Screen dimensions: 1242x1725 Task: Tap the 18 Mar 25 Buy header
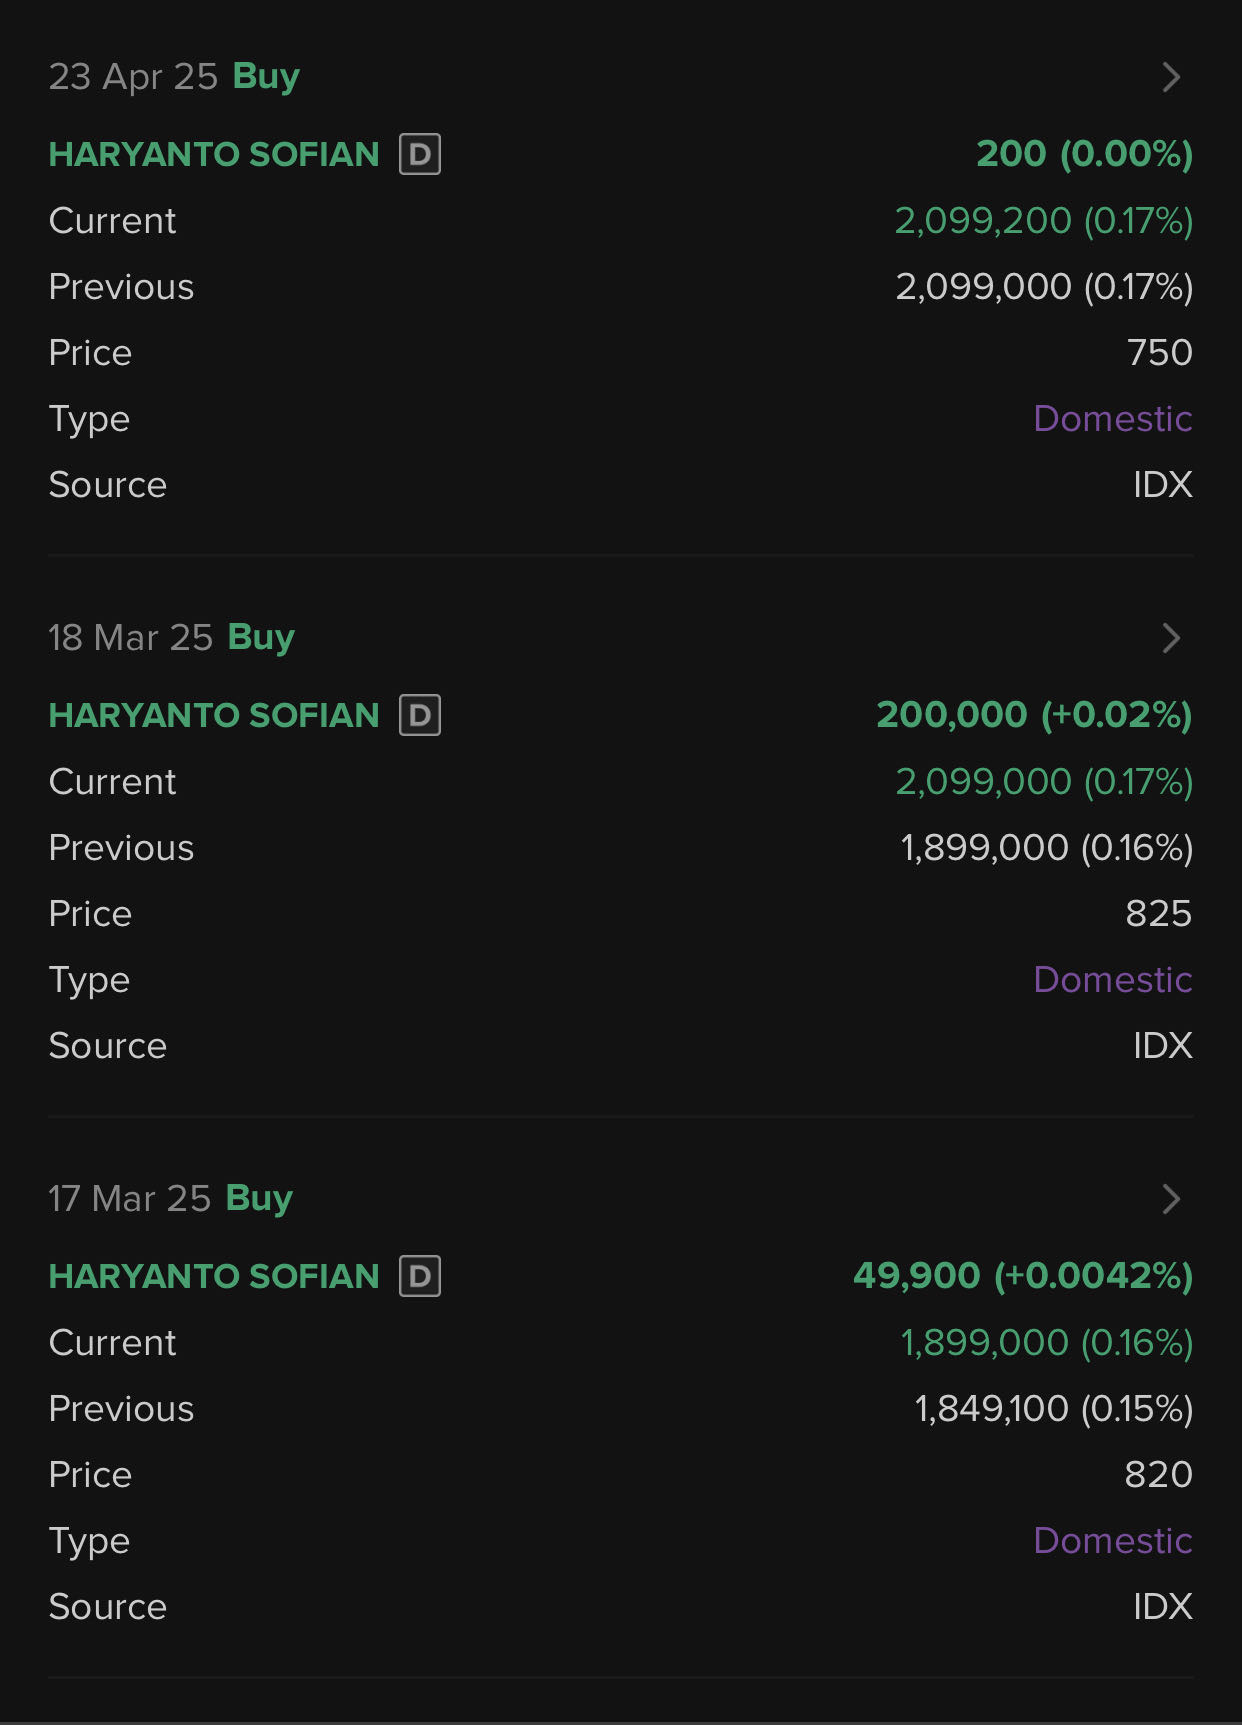(x=171, y=638)
